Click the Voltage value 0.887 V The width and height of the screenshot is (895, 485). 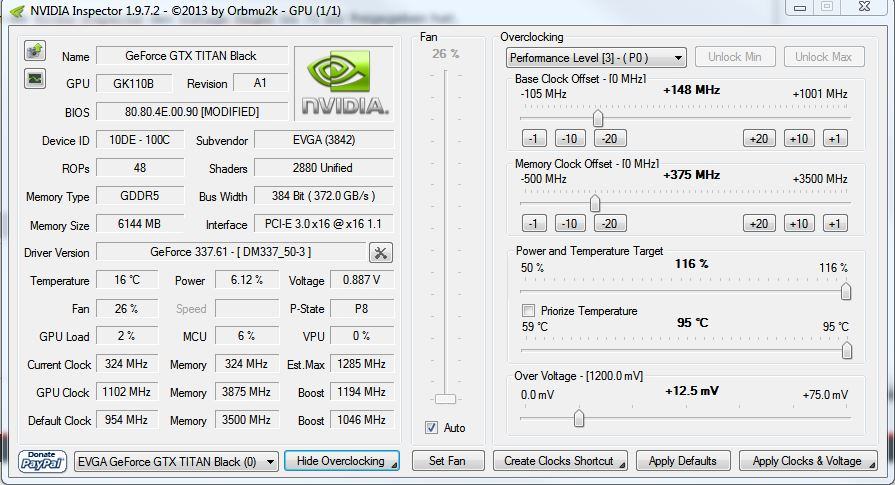(362, 280)
